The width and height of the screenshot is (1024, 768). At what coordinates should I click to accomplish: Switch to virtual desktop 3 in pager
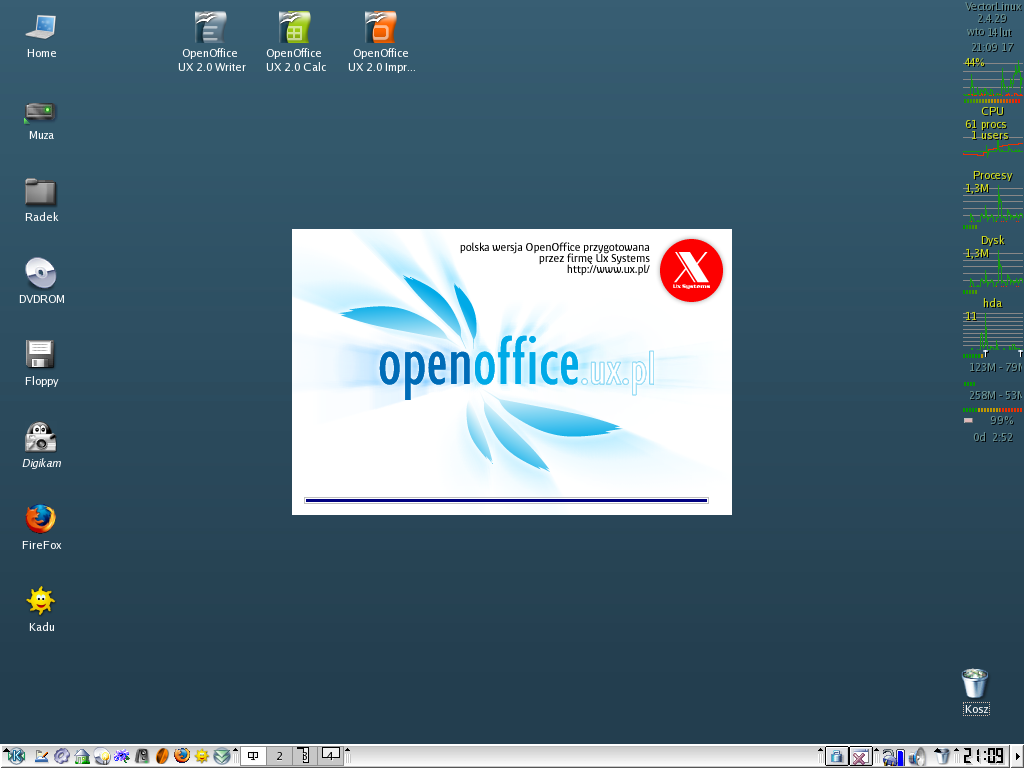pyautogui.click(x=305, y=756)
